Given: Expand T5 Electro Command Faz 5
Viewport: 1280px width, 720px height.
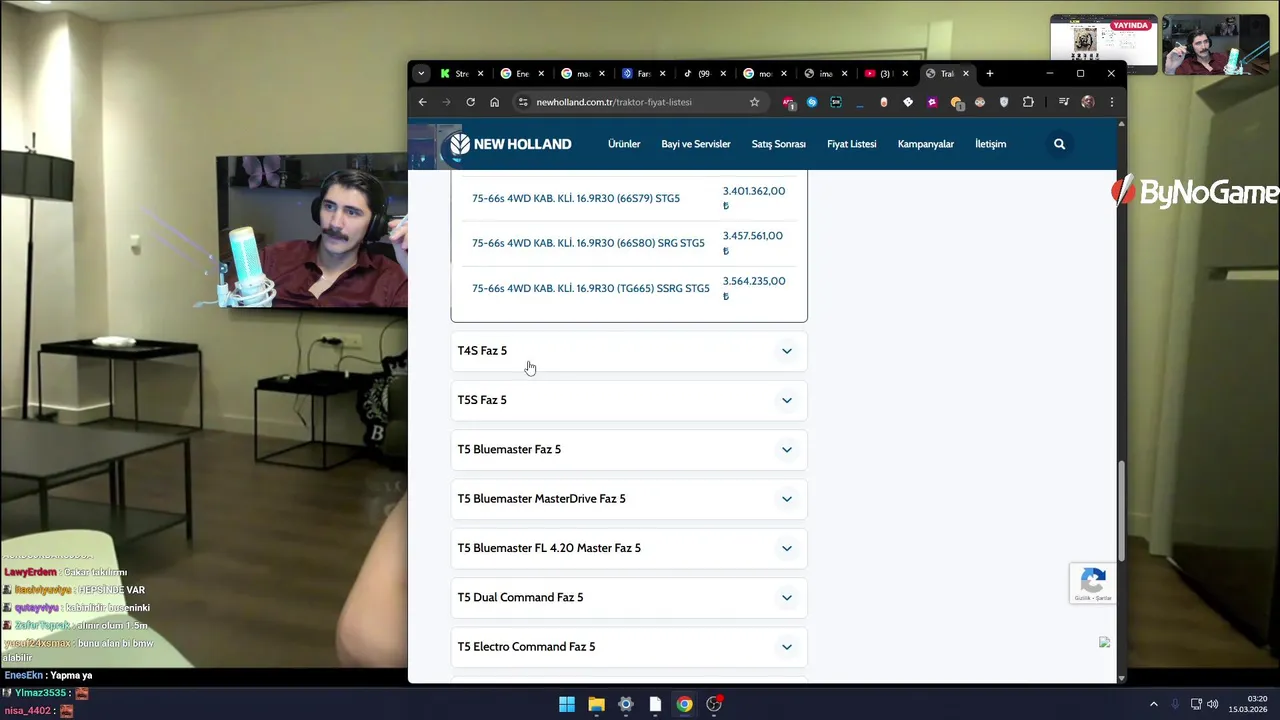Looking at the screenshot, I should coord(629,647).
